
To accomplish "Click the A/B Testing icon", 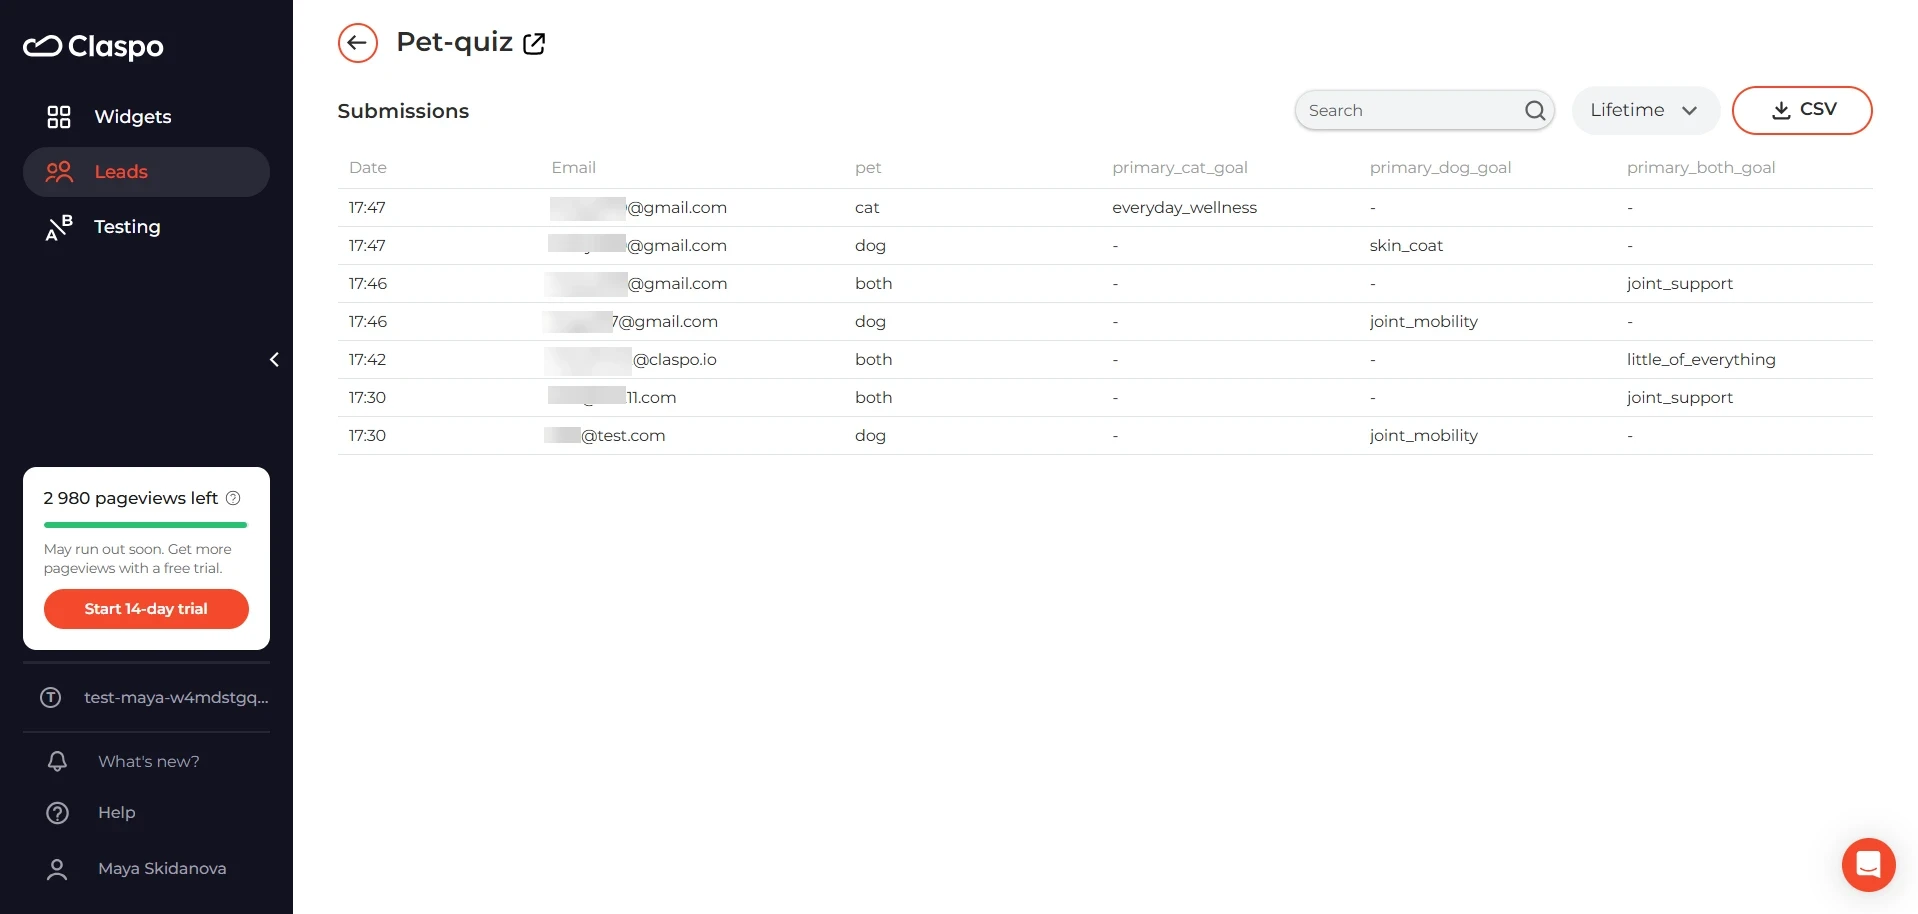I will point(59,227).
